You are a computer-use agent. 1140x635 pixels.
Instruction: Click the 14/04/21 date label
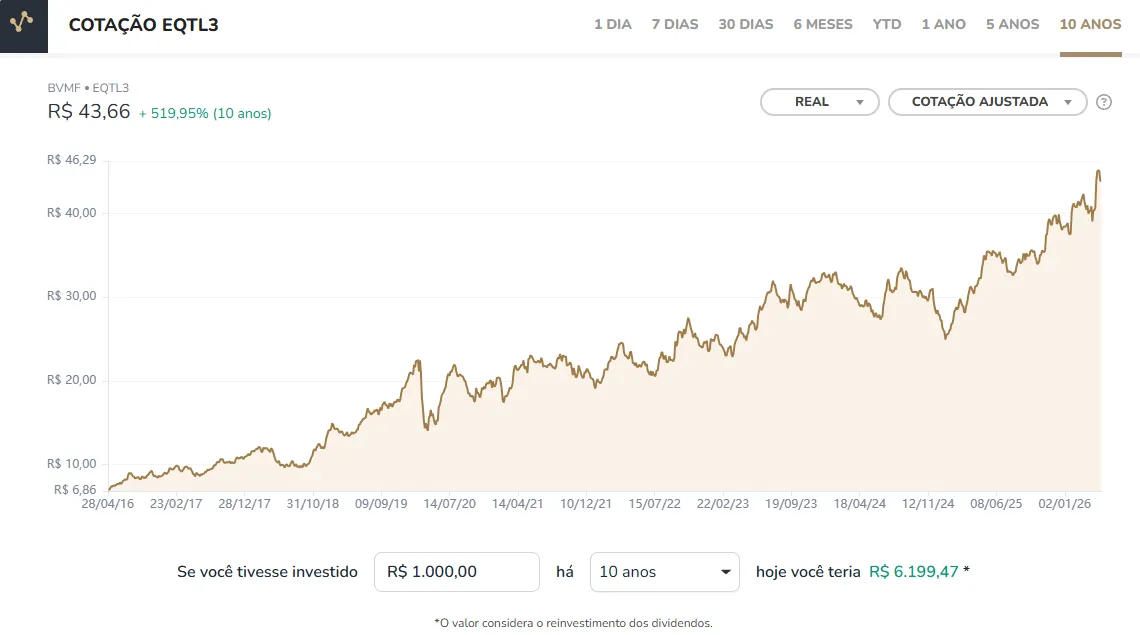[518, 504]
